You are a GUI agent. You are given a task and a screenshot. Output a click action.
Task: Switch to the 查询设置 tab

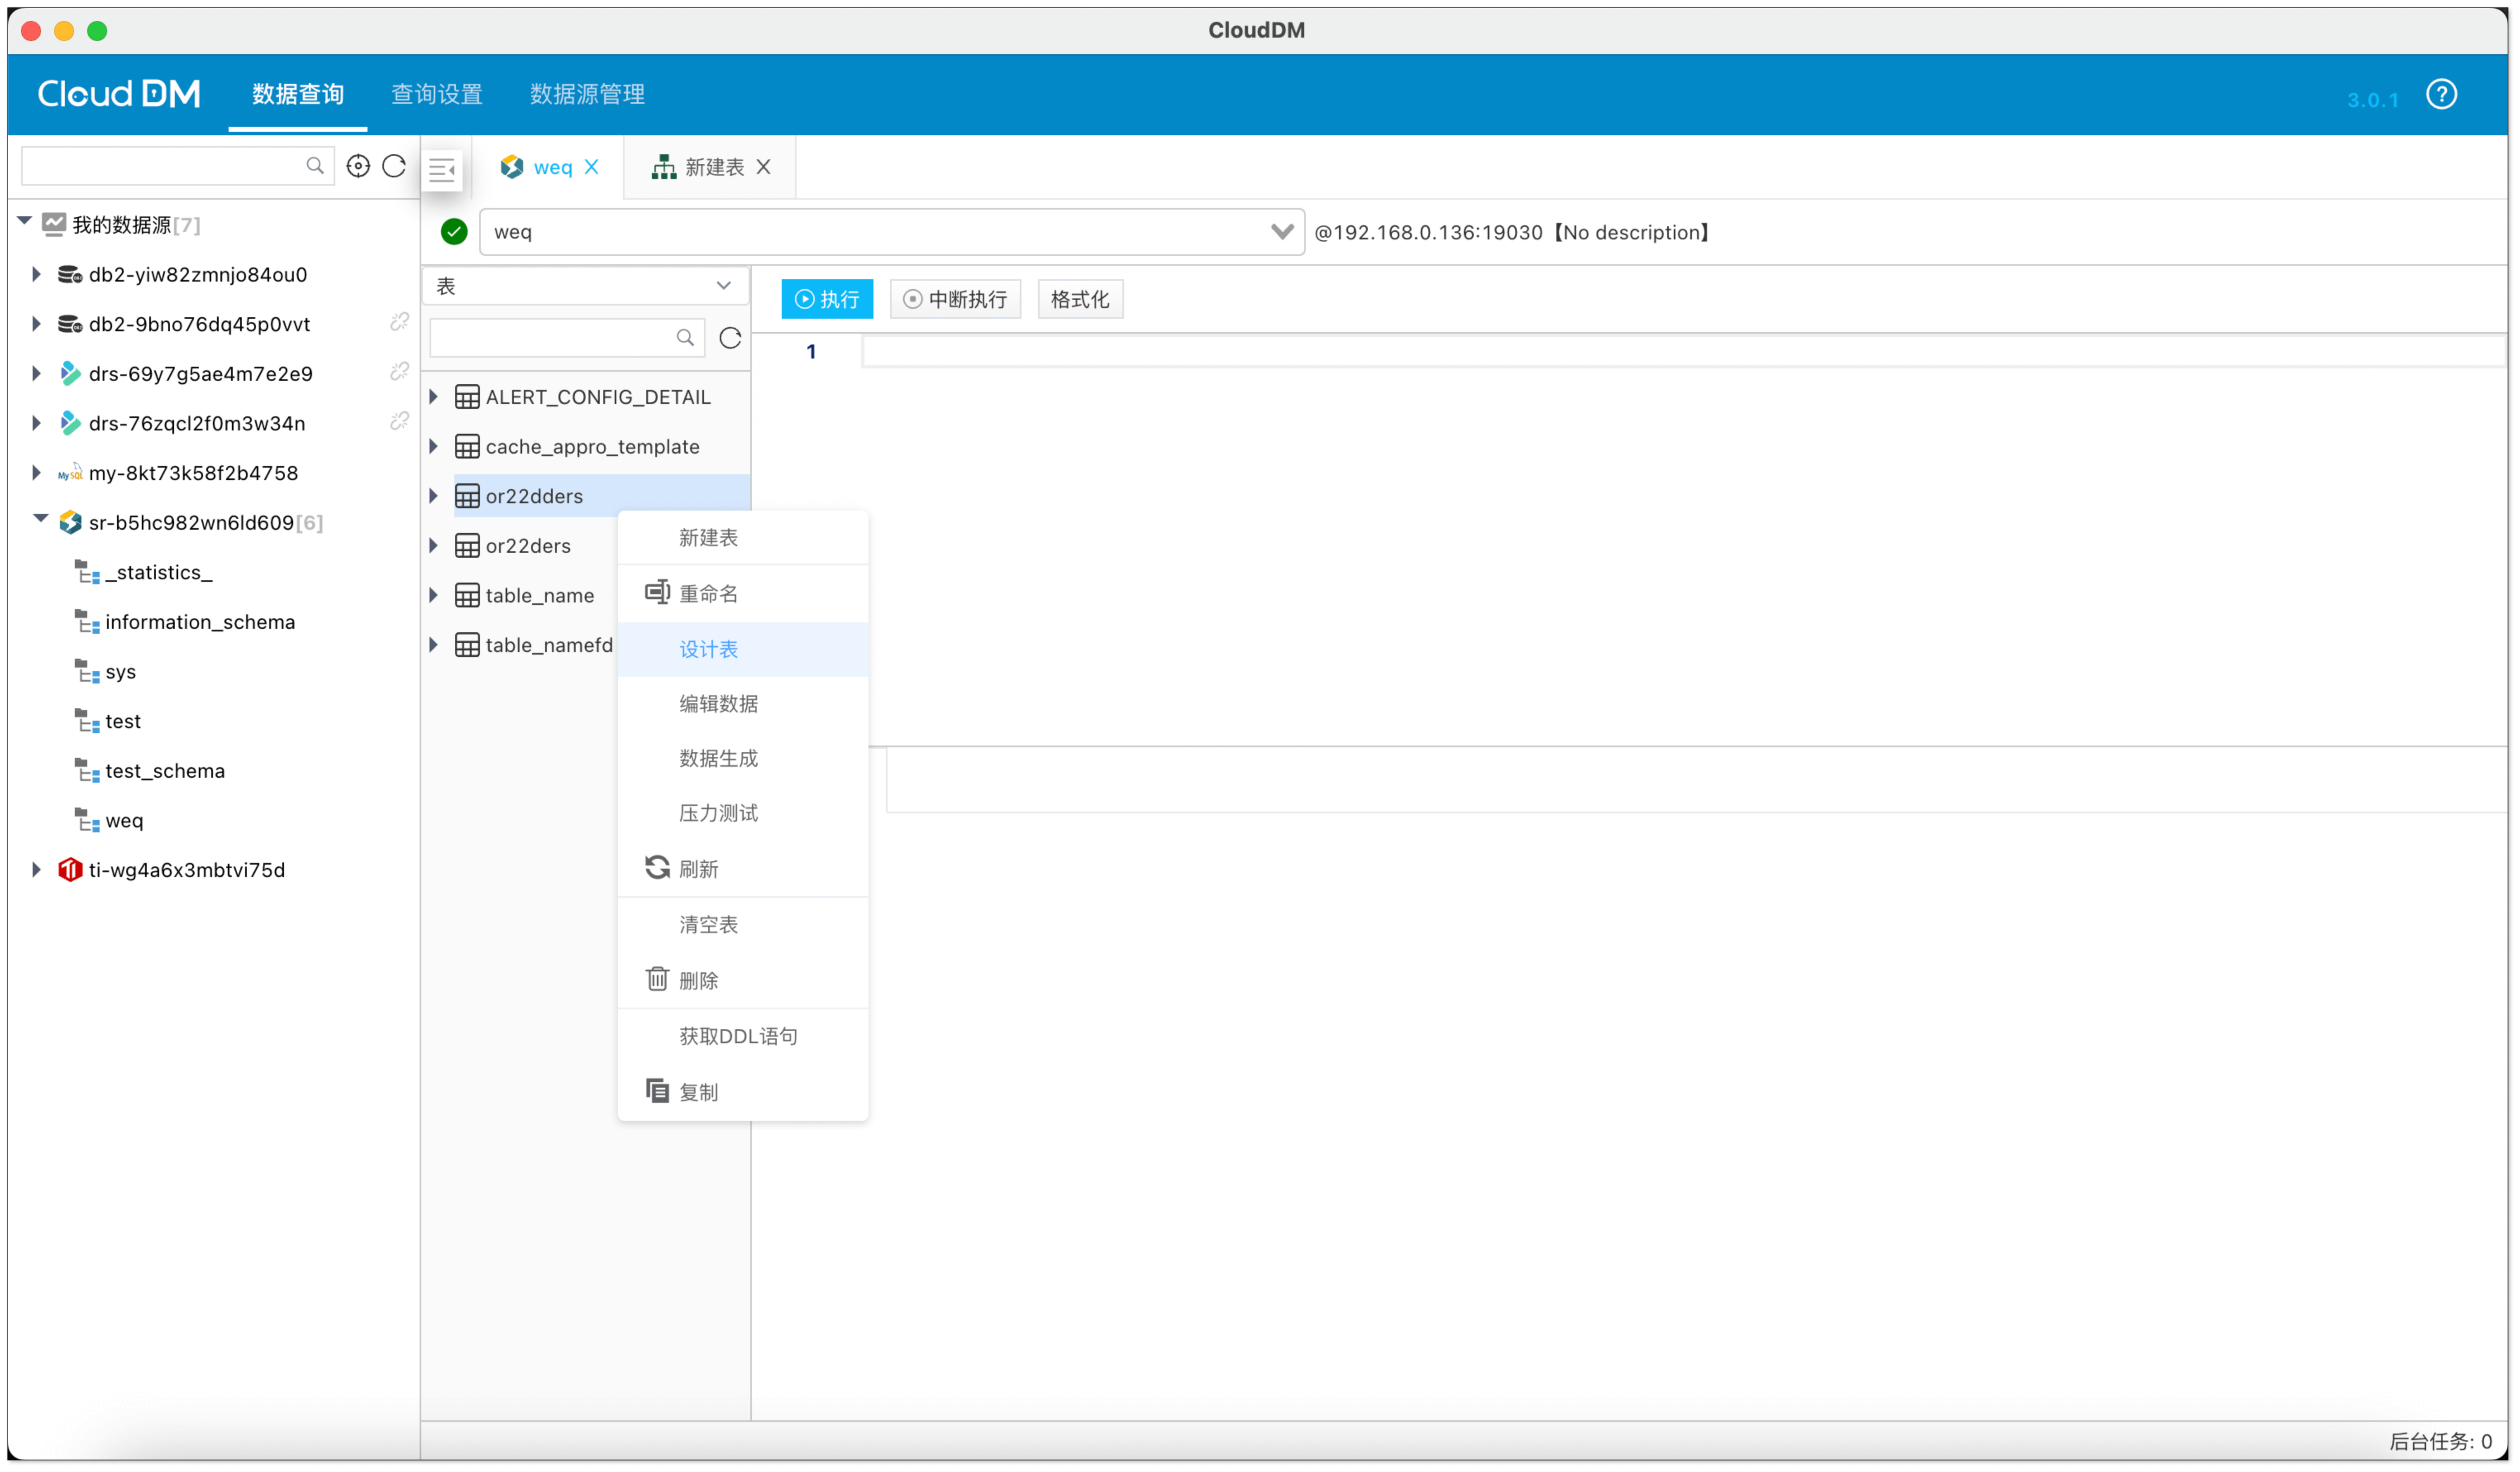[436, 94]
